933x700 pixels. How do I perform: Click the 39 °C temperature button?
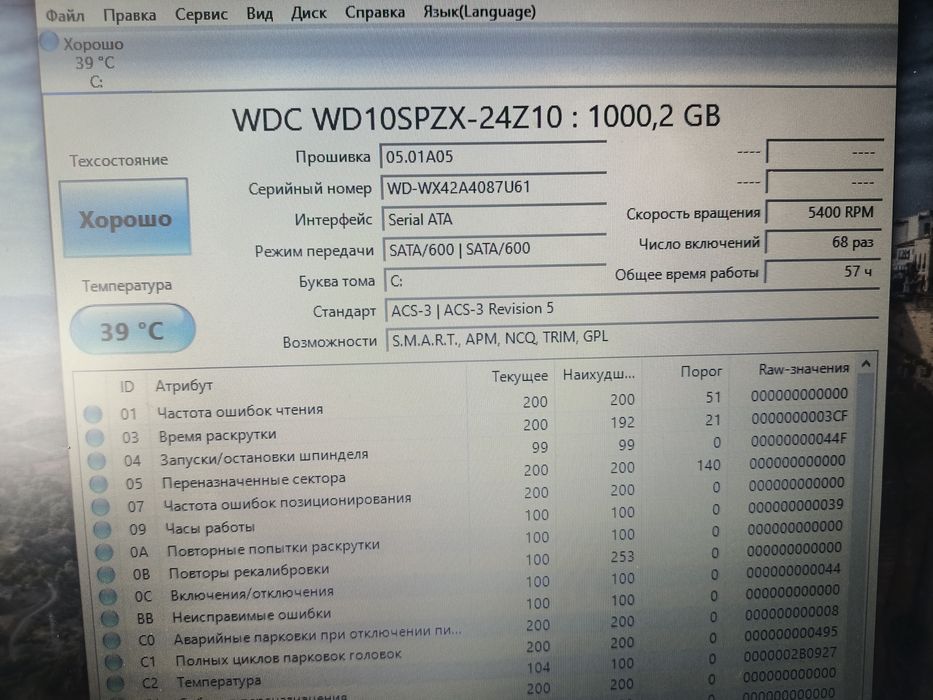tap(132, 330)
